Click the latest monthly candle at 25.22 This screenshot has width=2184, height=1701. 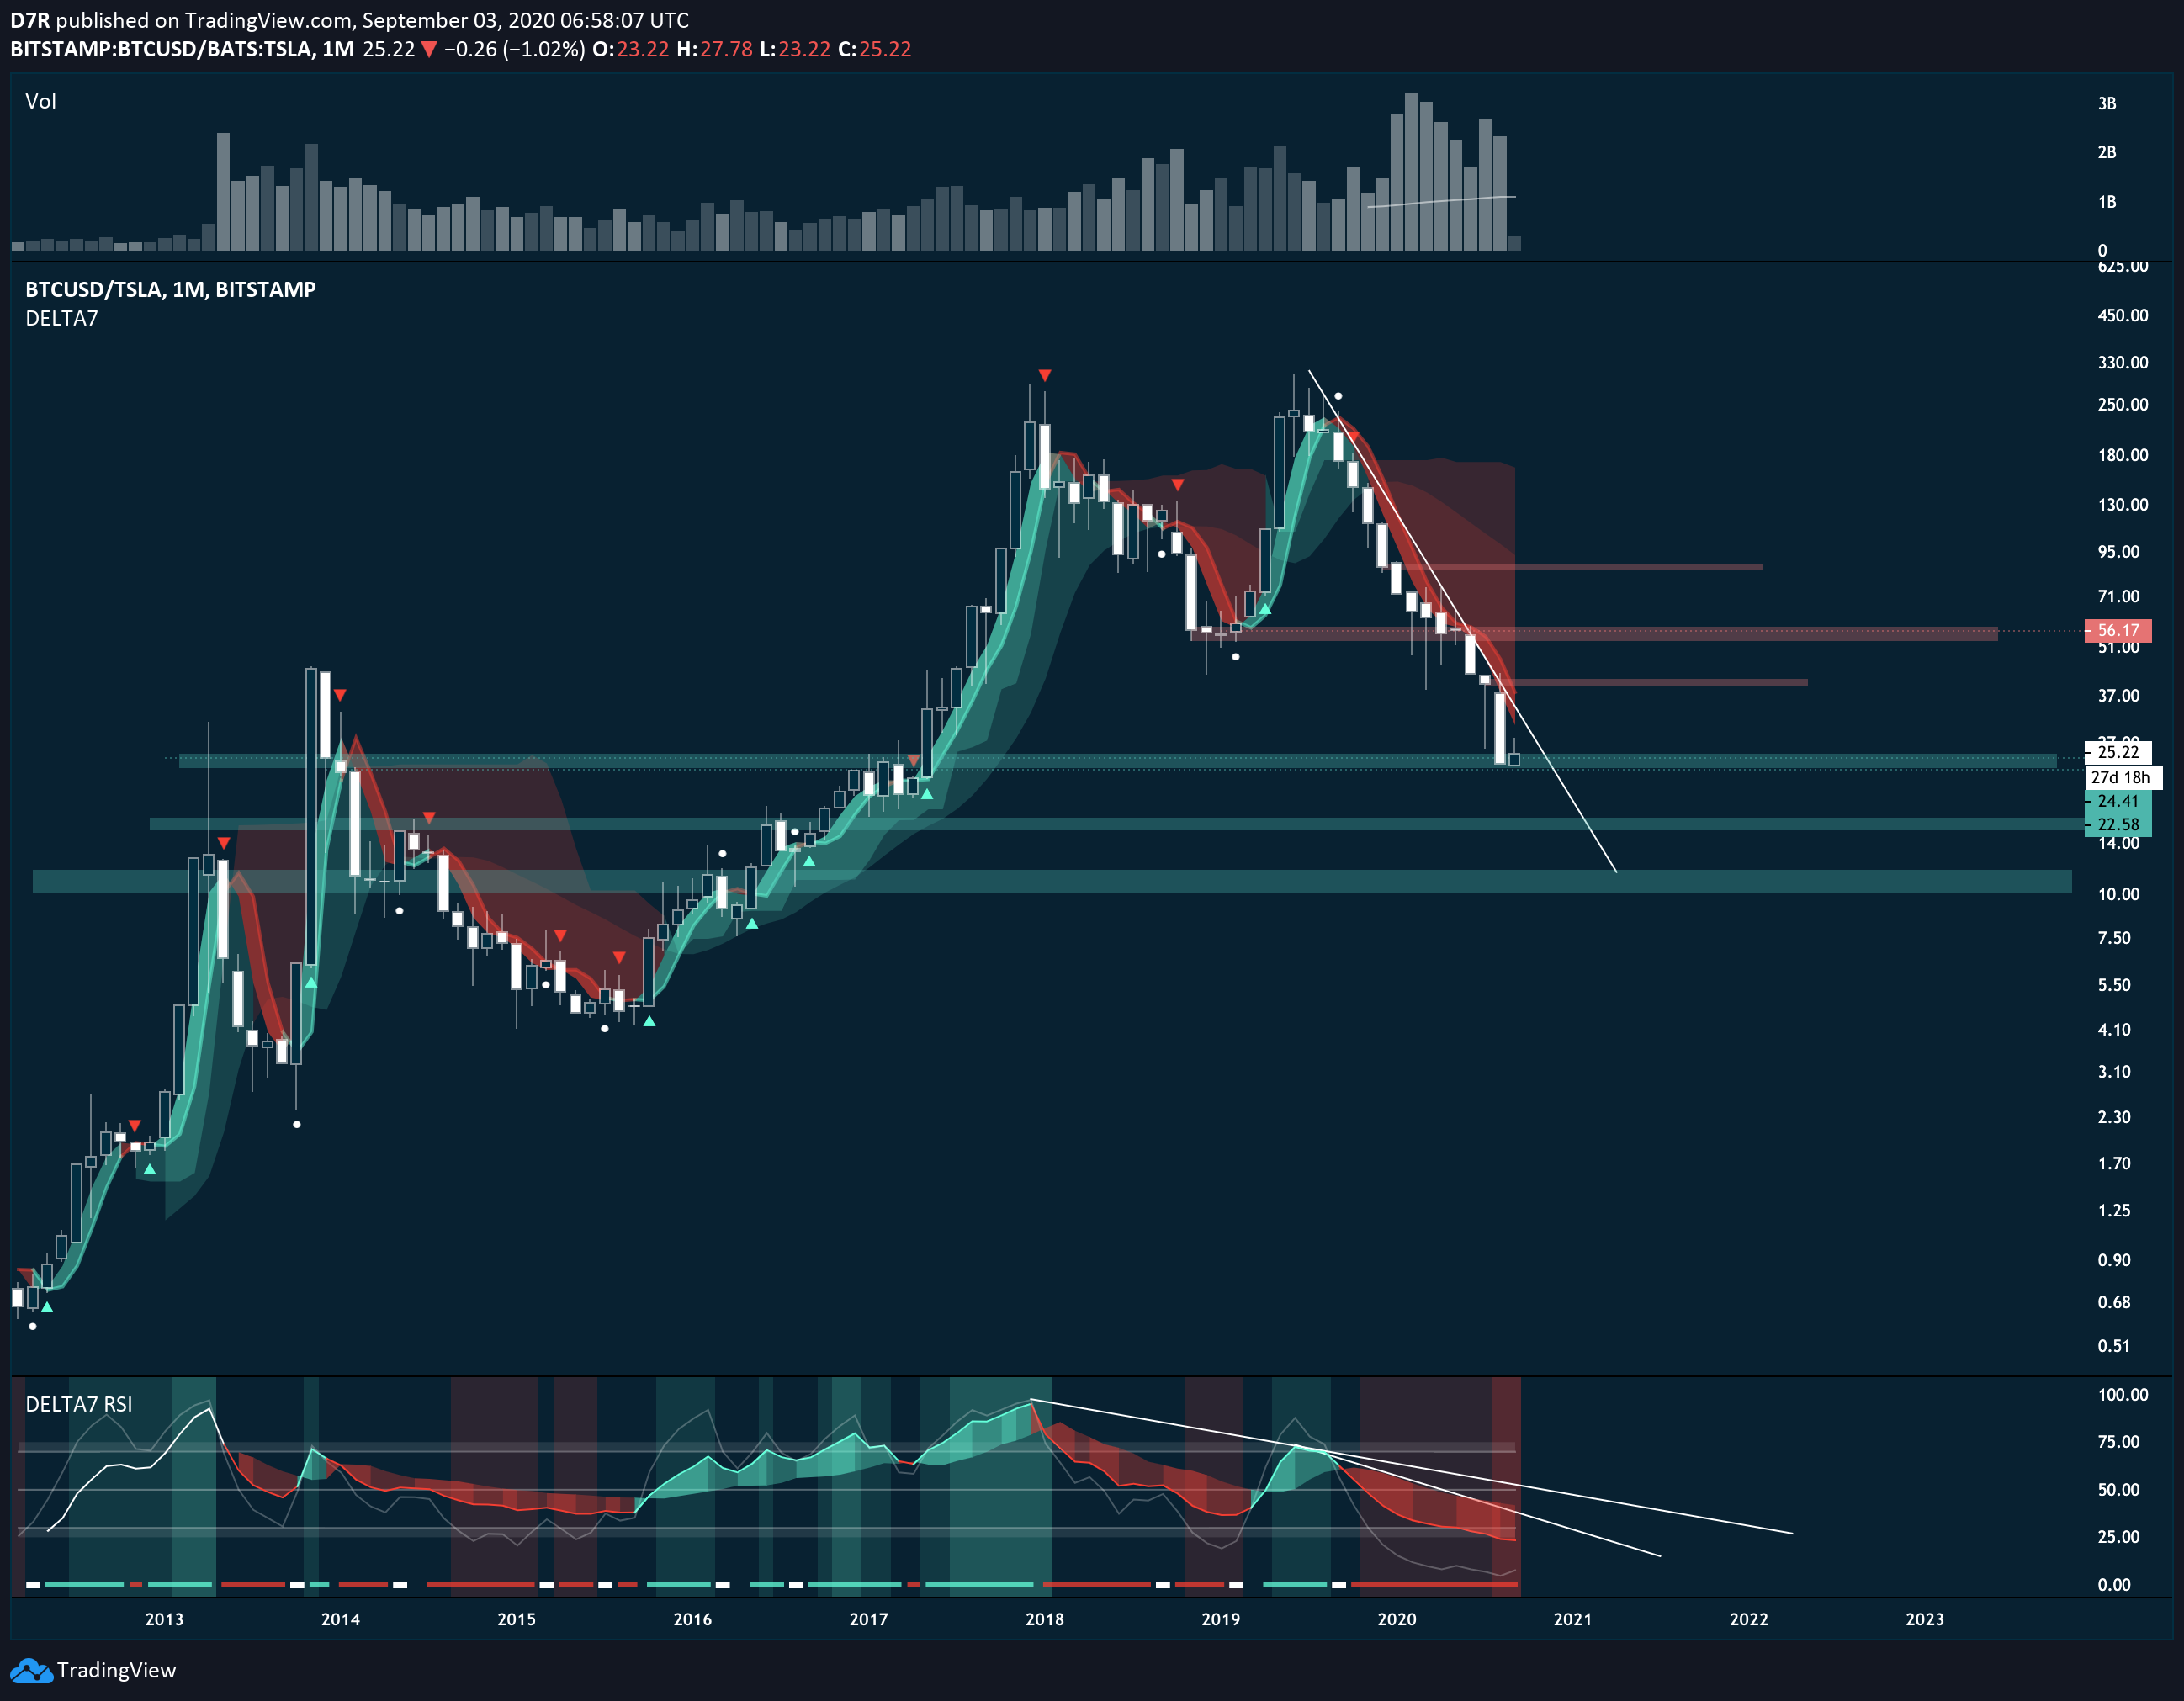pyautogui.click(x=1514, y=759)
